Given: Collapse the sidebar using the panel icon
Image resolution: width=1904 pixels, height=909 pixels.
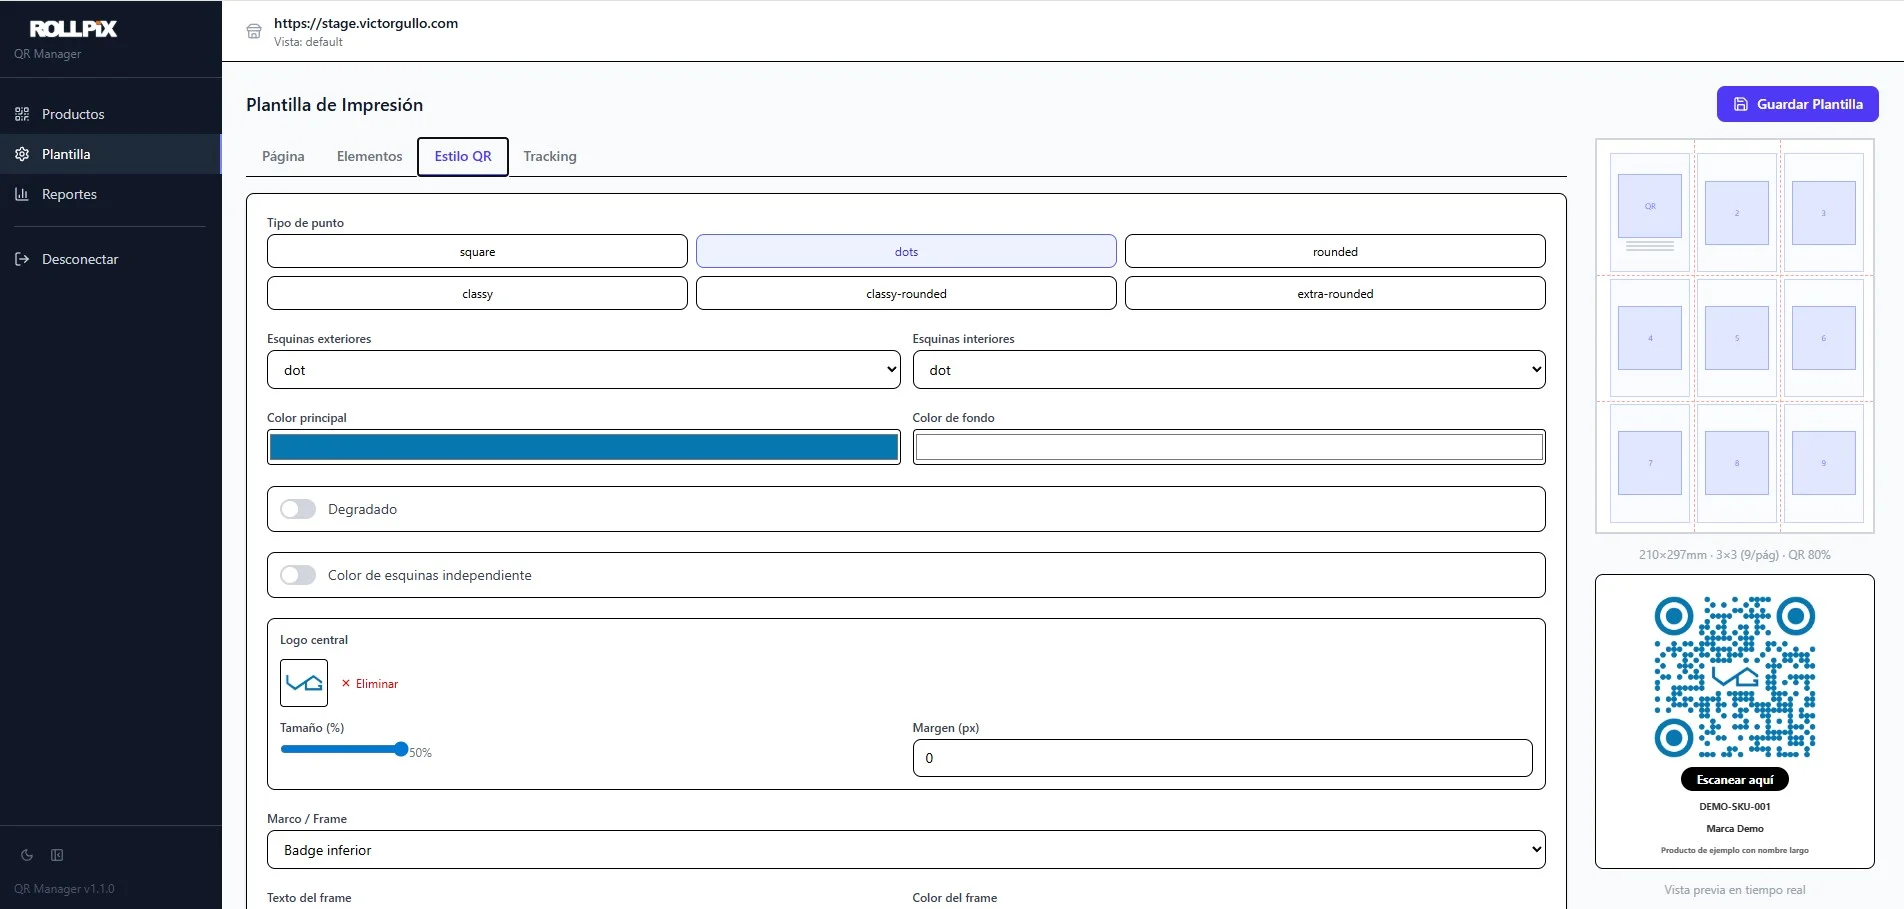Looking at the screenshot, I should [x=57, y=855].
